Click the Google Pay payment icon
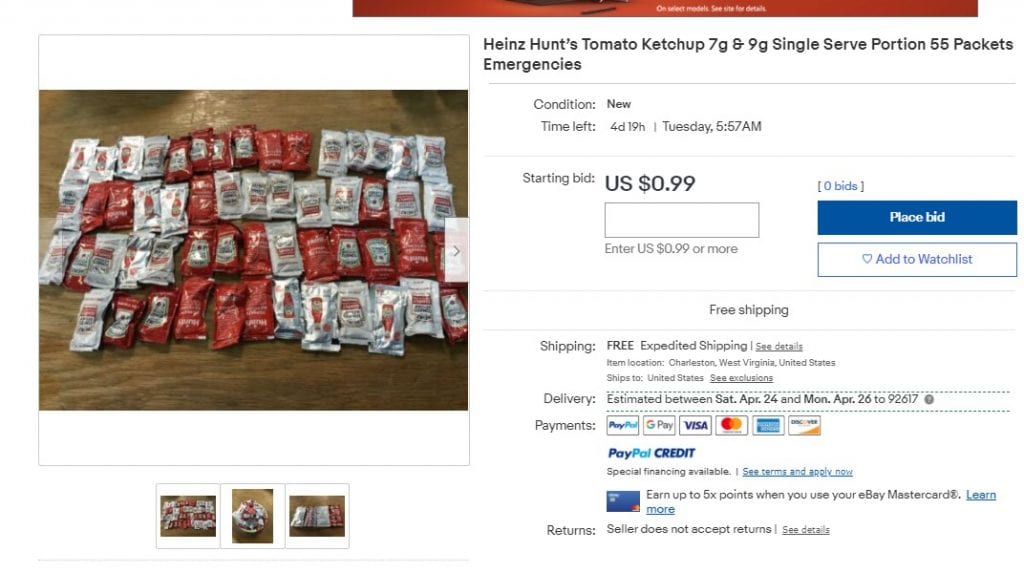Screen dimensions: 1024x573 659,425
